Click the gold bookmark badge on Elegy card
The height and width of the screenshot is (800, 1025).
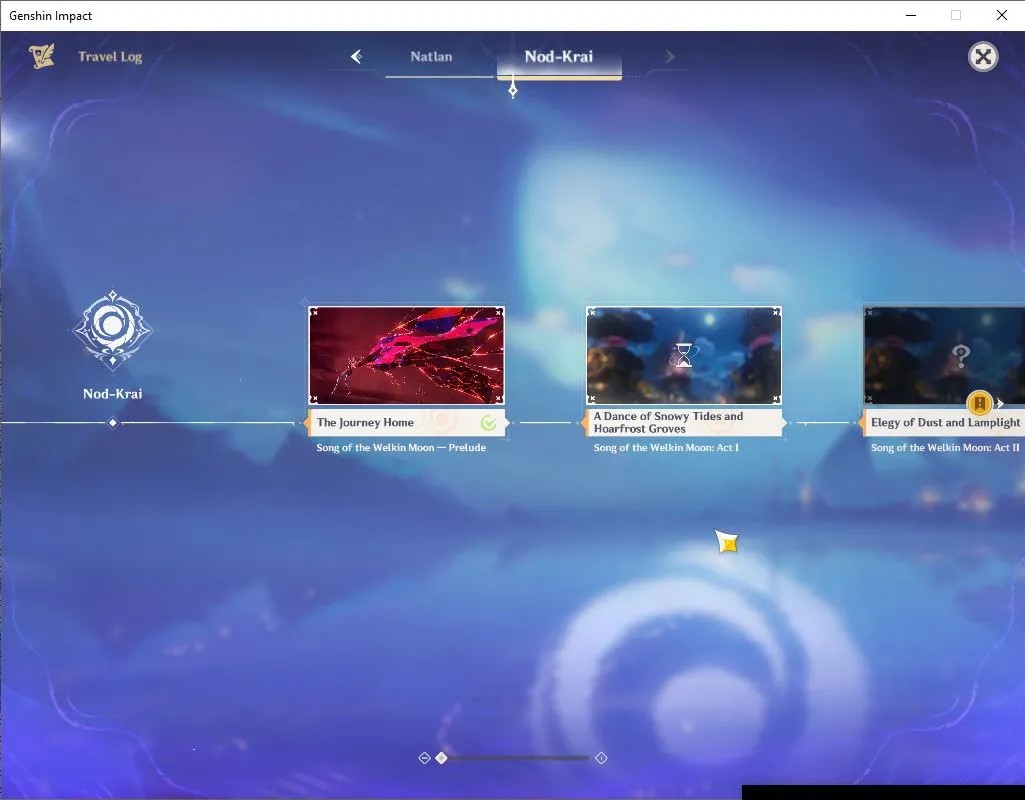[979, 403]
